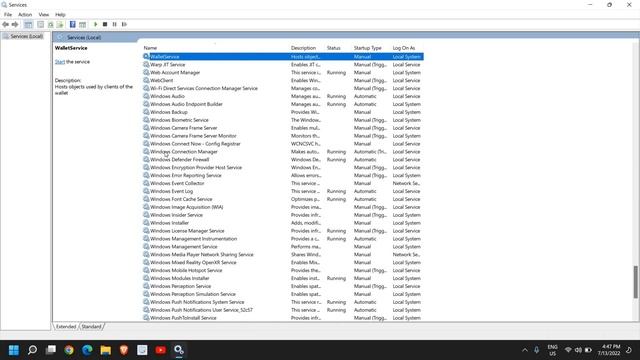Viewport: 640px width, 360px height.
Task: Click the Restart Service toolbar icon
Action: coord(124,24)
